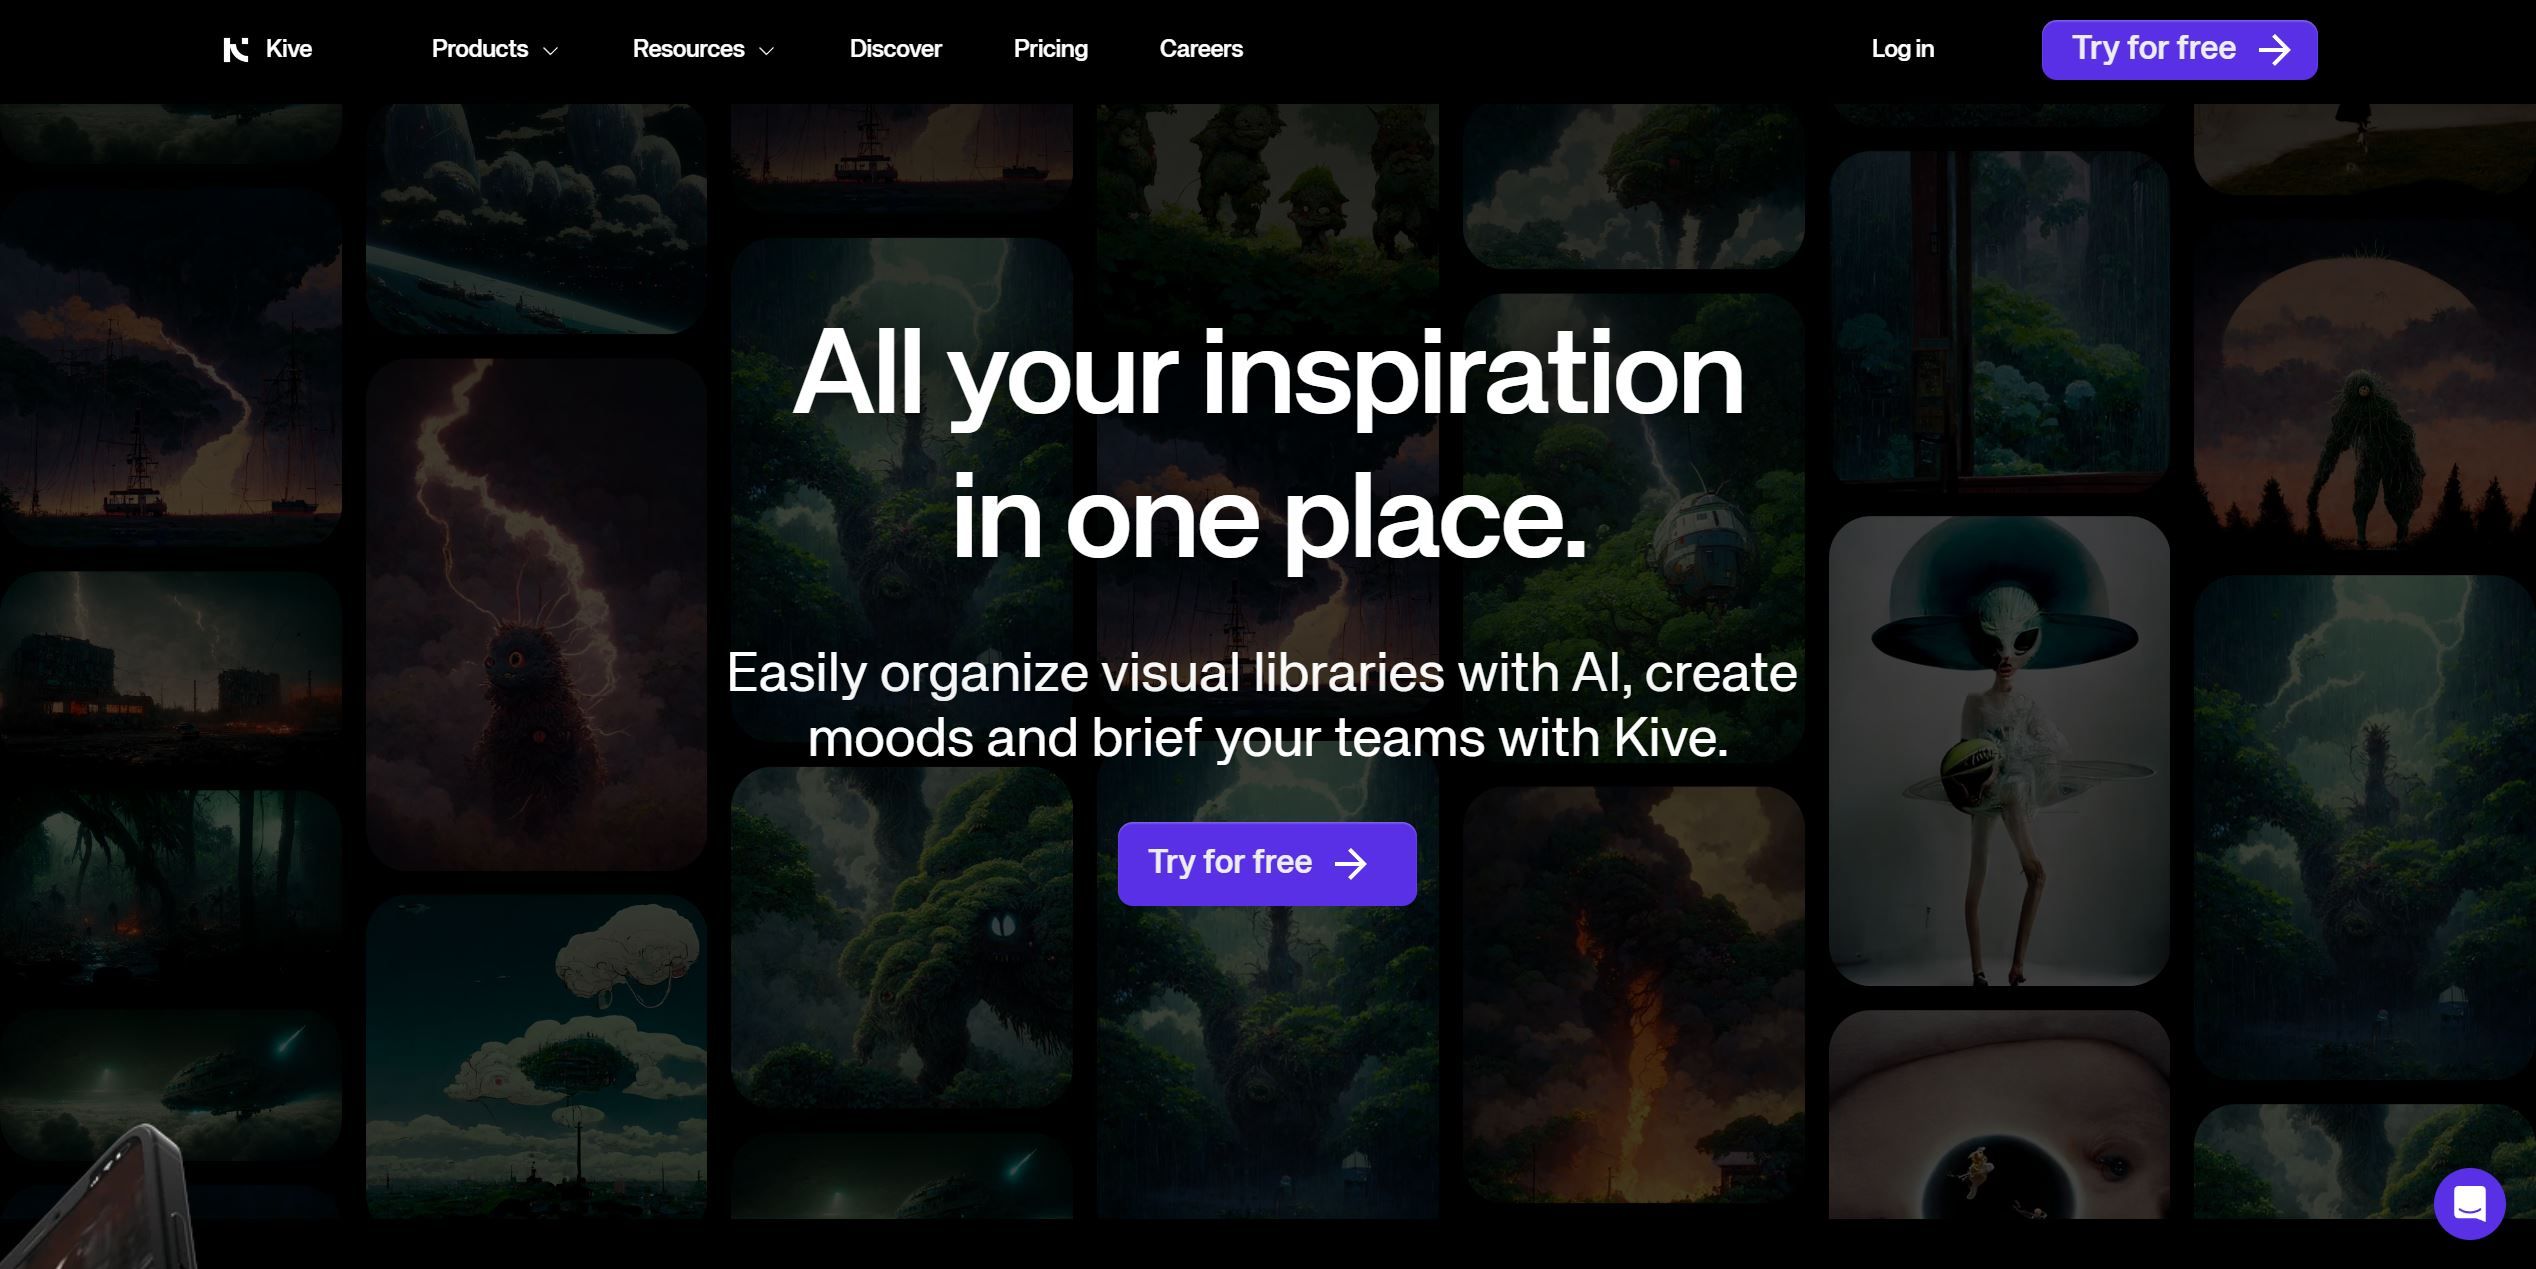
Task: Click the chevron next to Products
Action: (x=551, y=50)
